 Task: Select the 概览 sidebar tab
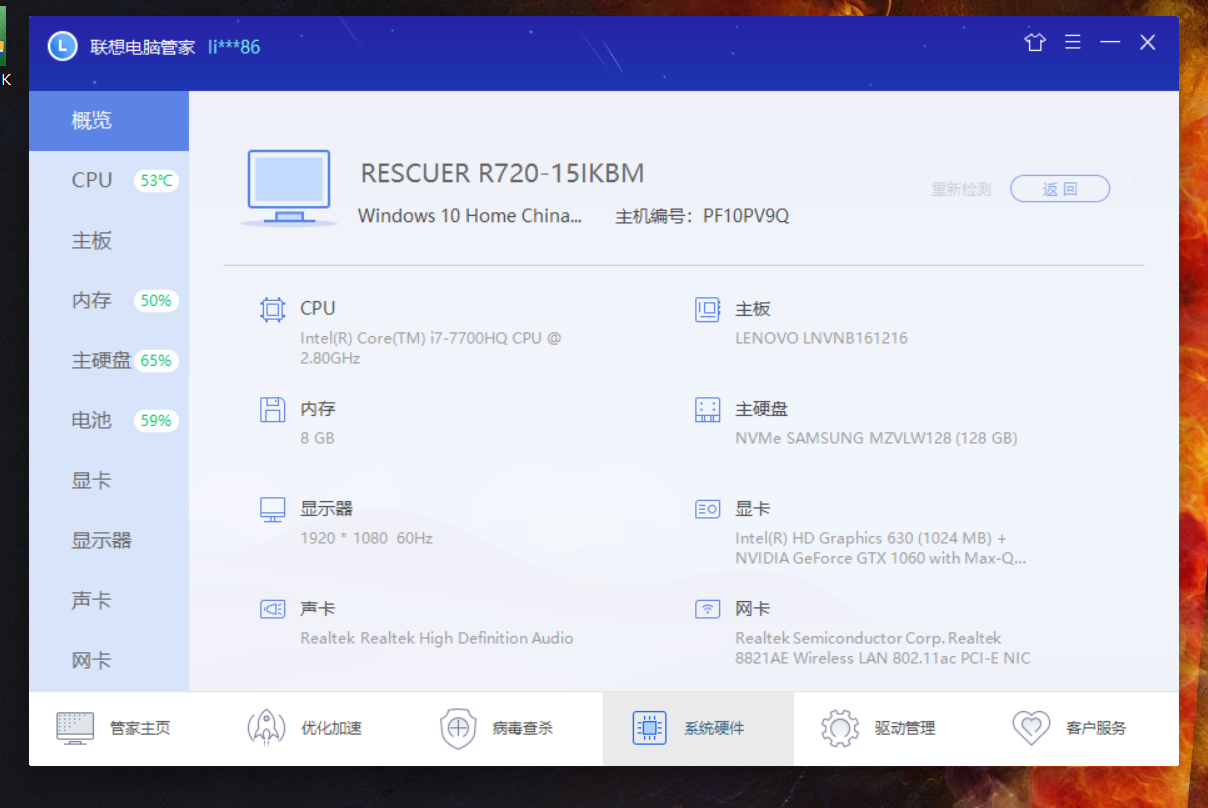pos(109,121)
